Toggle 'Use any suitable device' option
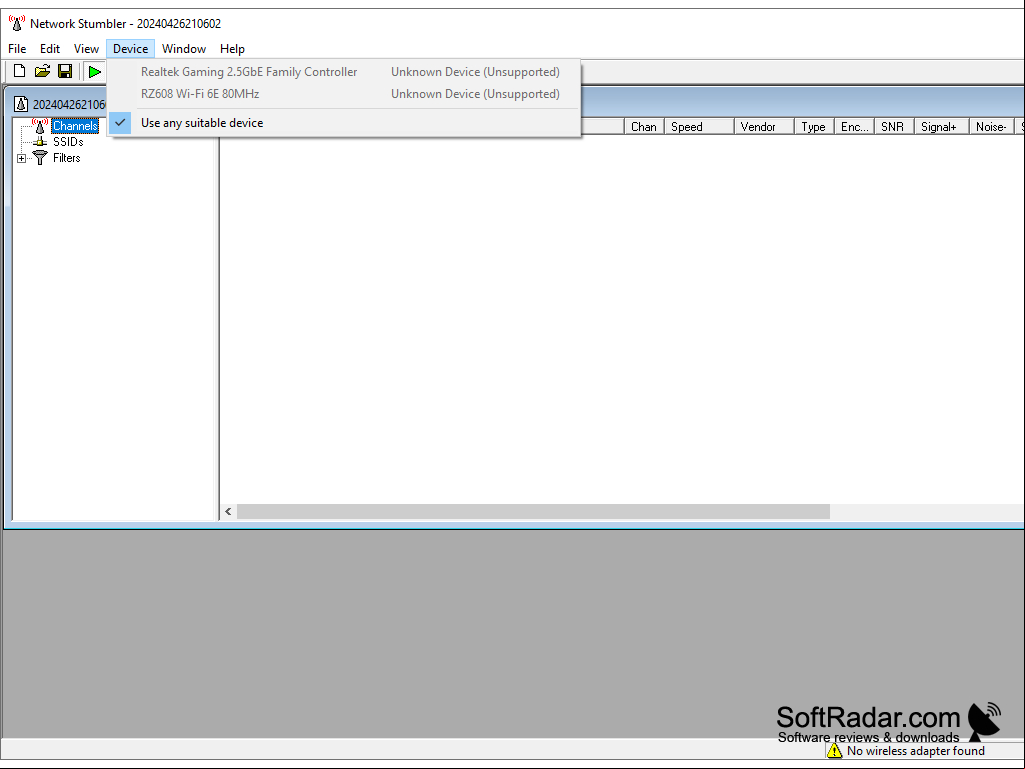 click(344, 123)
